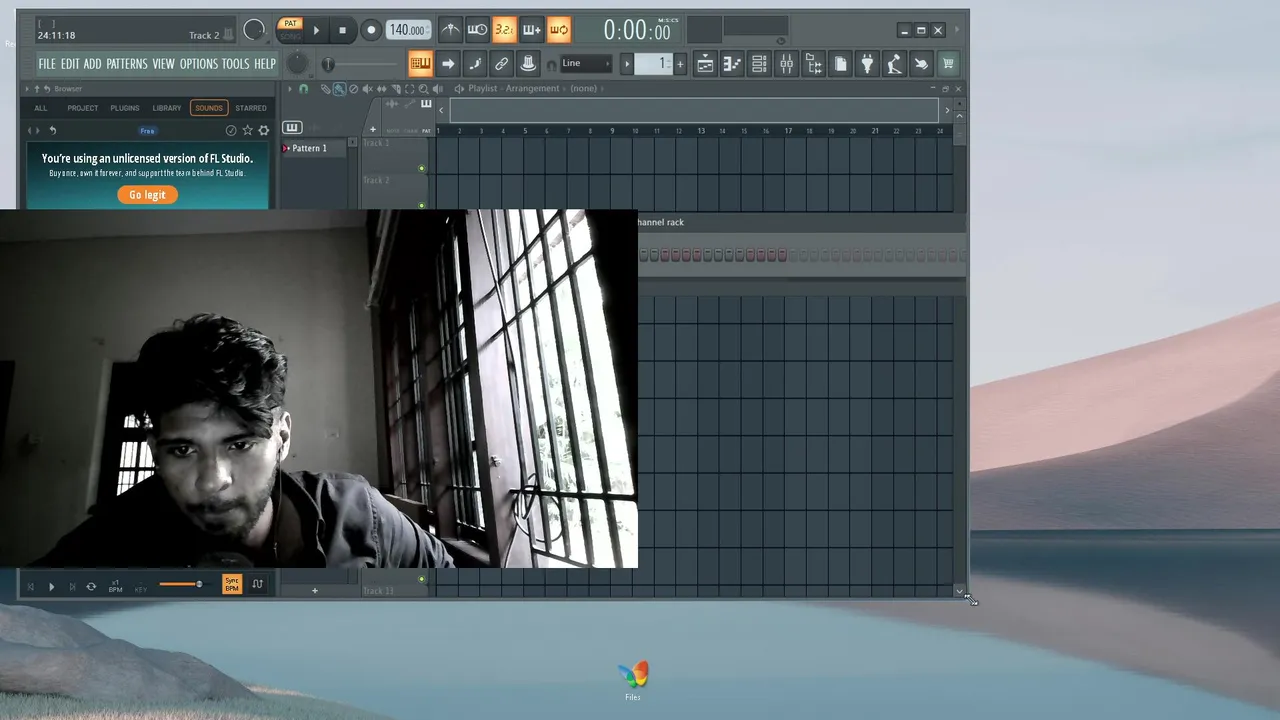Open the ADD menu

point(92,64)
